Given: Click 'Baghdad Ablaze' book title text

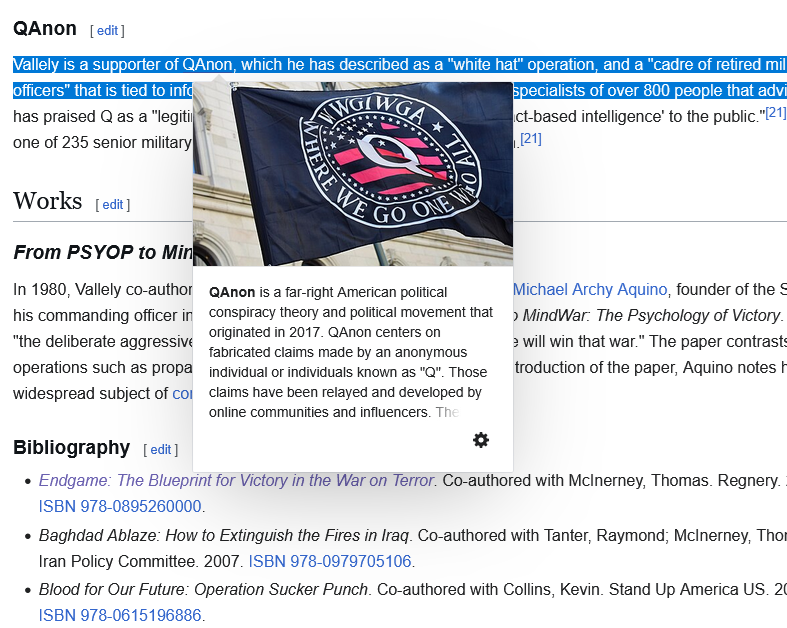Looking at the screenshot, I should click(x=224, y=535).
